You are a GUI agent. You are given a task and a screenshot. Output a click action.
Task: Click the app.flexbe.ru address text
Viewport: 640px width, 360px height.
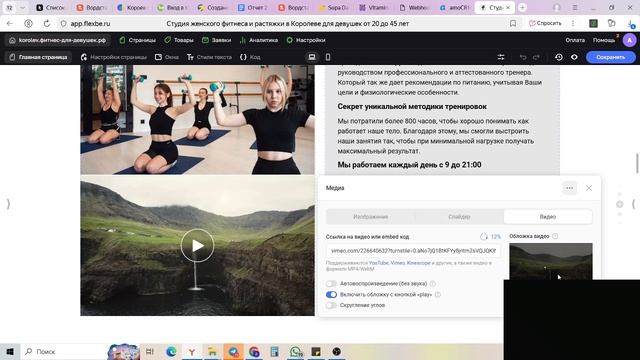(x=90, y=24)
